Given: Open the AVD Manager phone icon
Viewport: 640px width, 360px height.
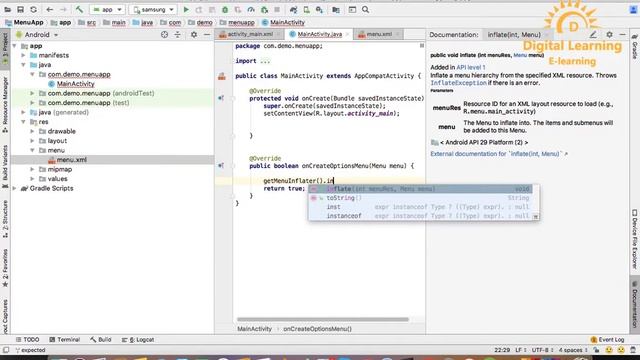Looking at the screenshot, I should 307,9.
